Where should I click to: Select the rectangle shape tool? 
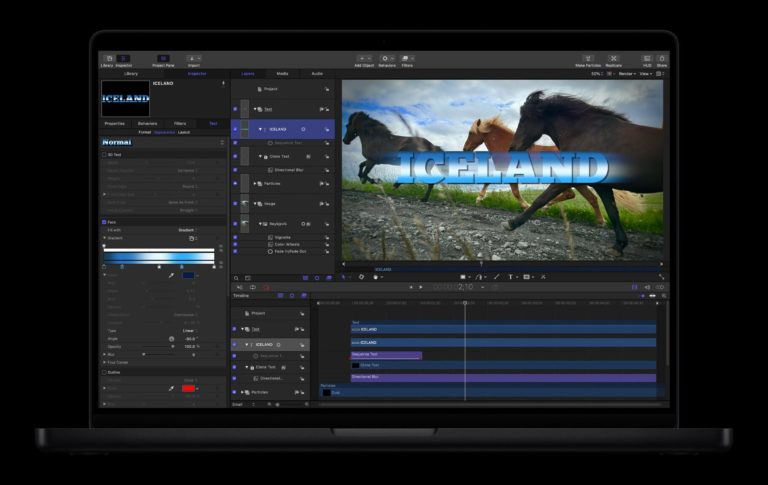(463, 277)
